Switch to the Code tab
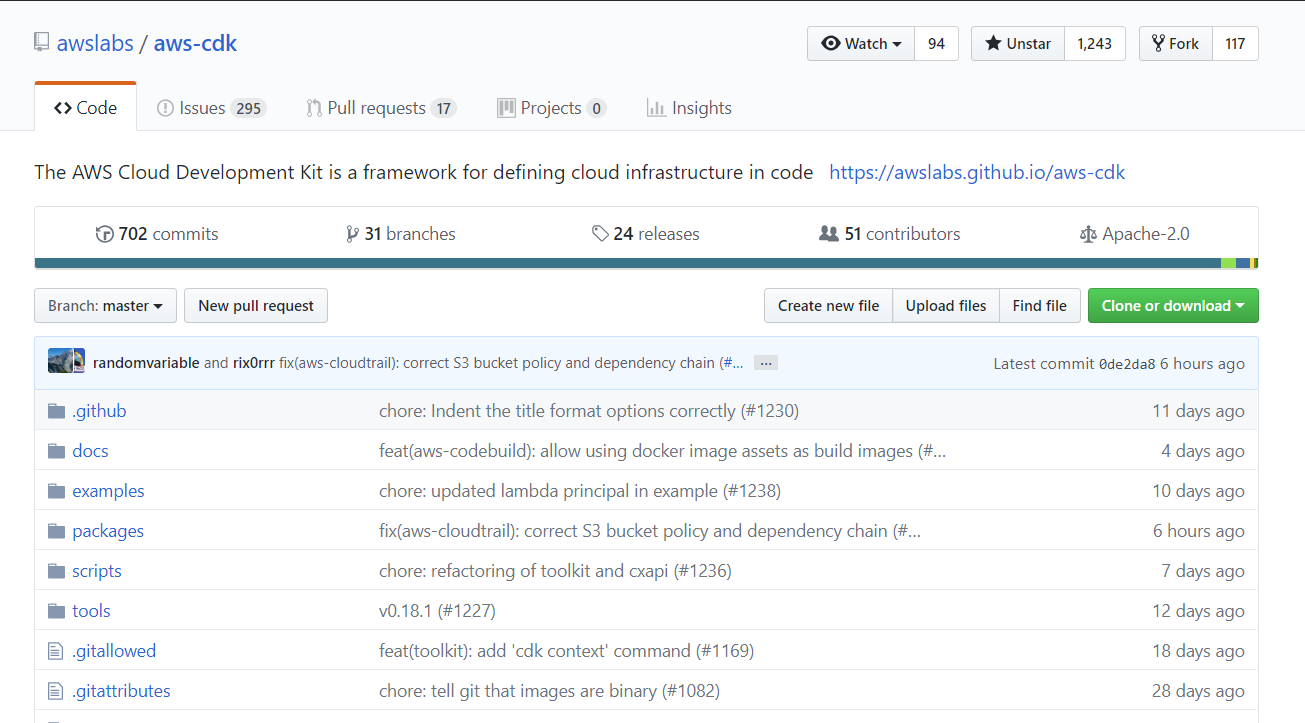This screenshot has width=1305, height=723. point(86,108)
